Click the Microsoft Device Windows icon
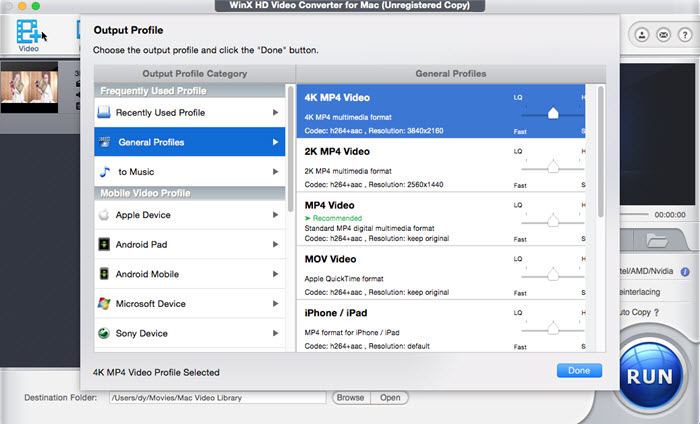 tap(104, 303)
